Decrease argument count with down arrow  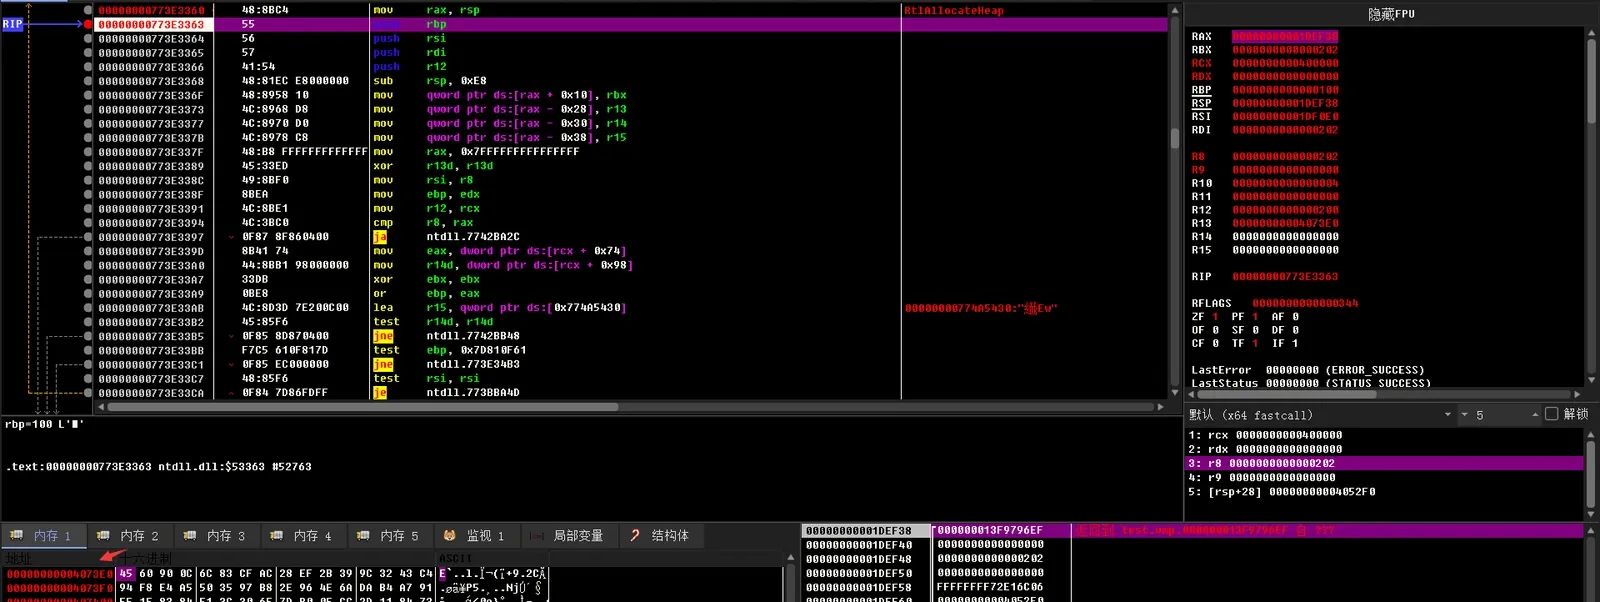pyautogui.click(x=1465, y=415)
